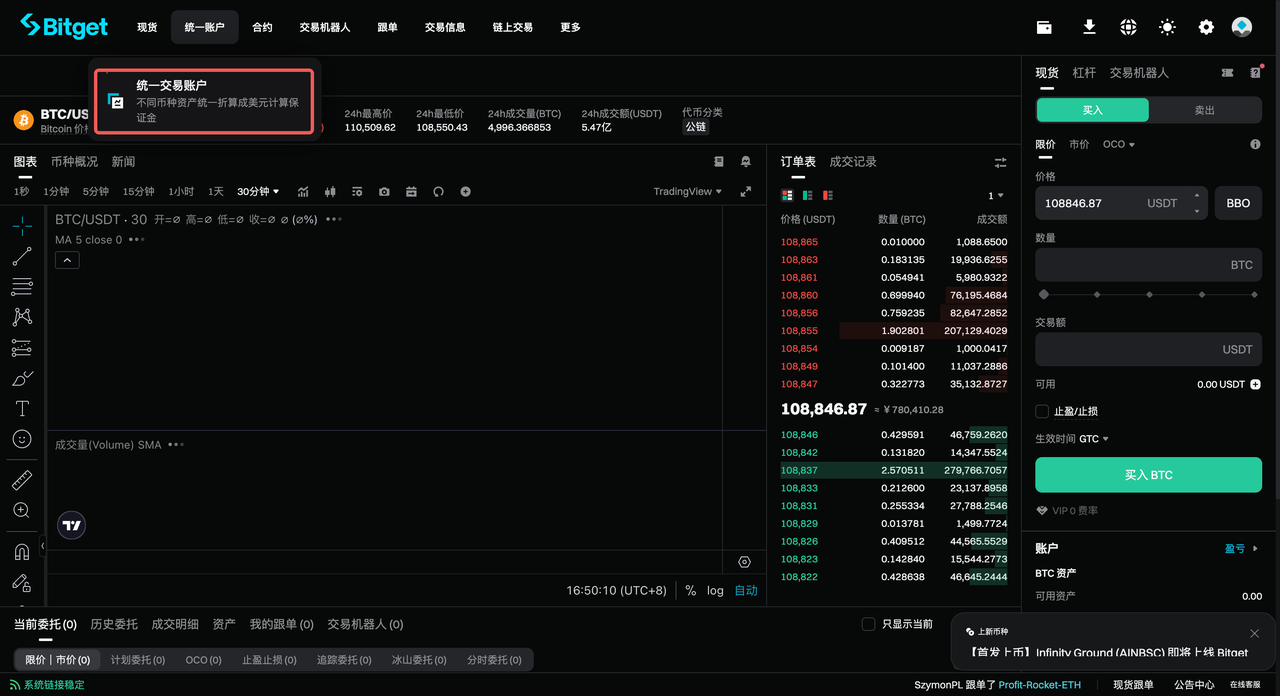Open the emoji icons tool
Screen dimensions: 1280x696
tap(21, 439)
